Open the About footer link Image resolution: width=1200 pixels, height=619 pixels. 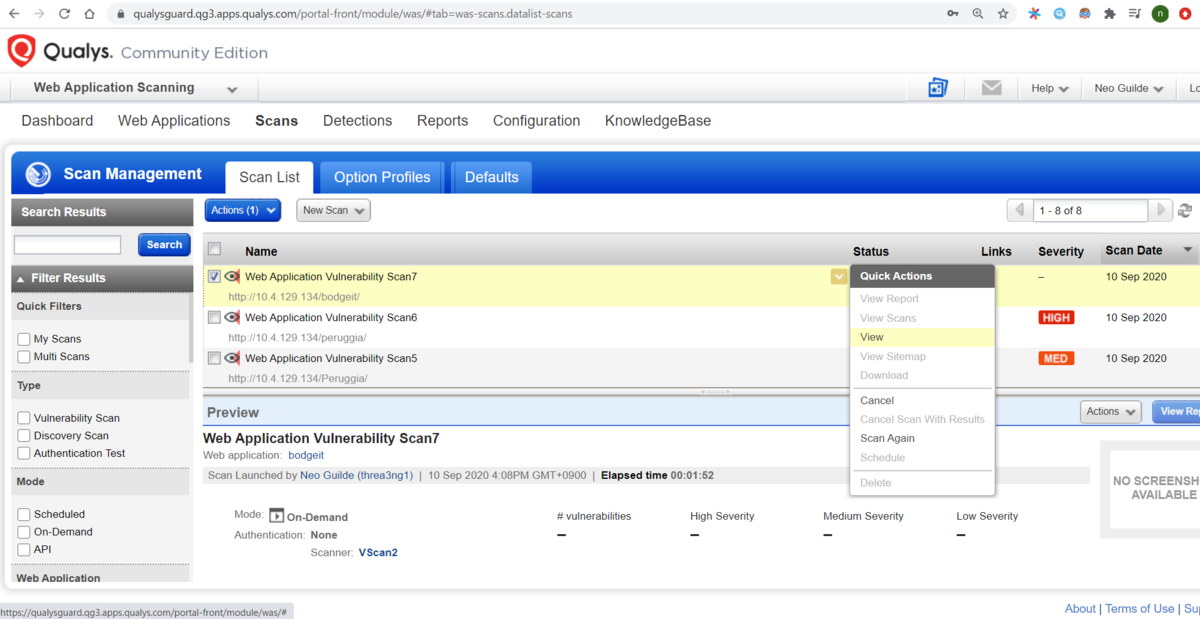point(1080,608)
